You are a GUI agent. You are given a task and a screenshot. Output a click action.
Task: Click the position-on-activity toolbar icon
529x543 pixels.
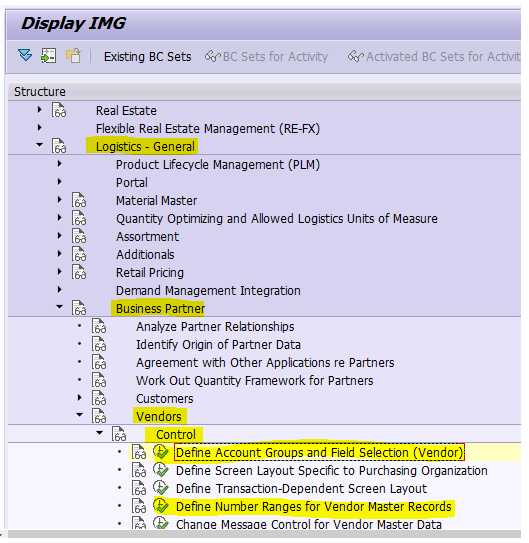pos(48,56)
